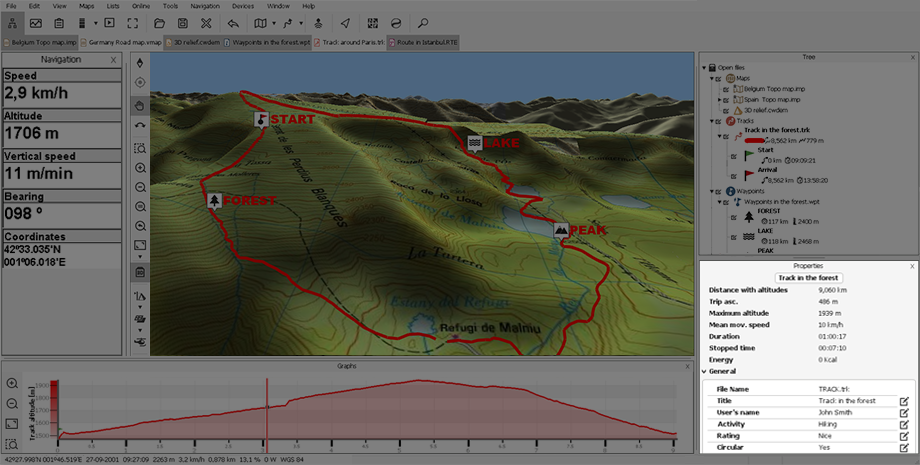
Task: Click the undo arrow in toolbar
Action: tap(232, 22)
